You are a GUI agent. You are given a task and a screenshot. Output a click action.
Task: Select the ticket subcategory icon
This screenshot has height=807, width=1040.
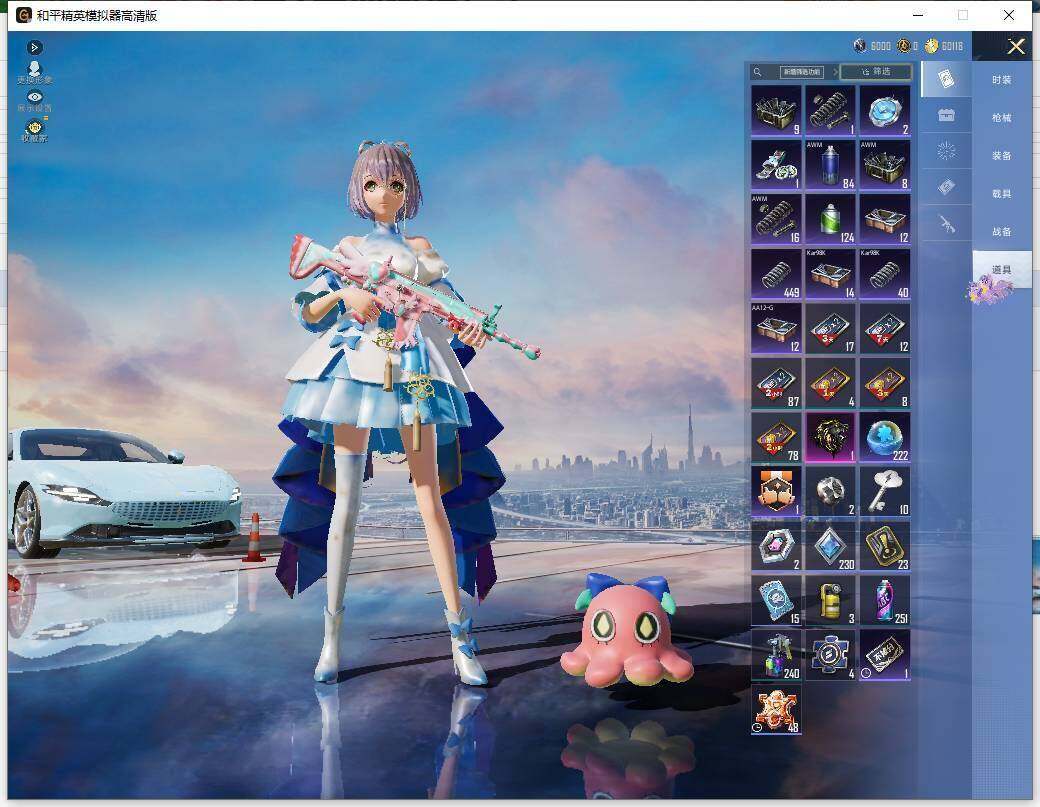point(946,188)
